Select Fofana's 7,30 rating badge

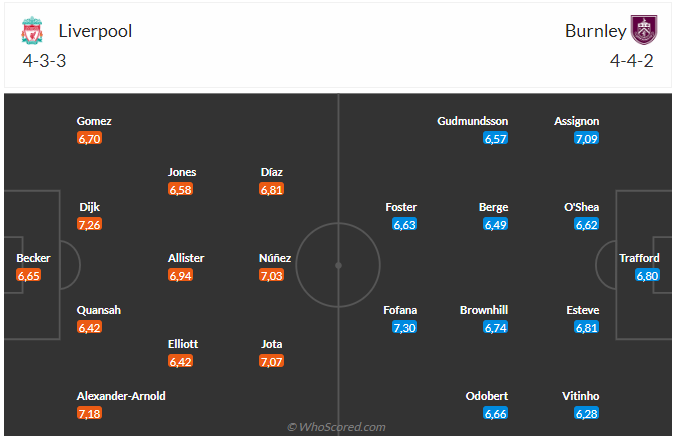tap(405, 327)
